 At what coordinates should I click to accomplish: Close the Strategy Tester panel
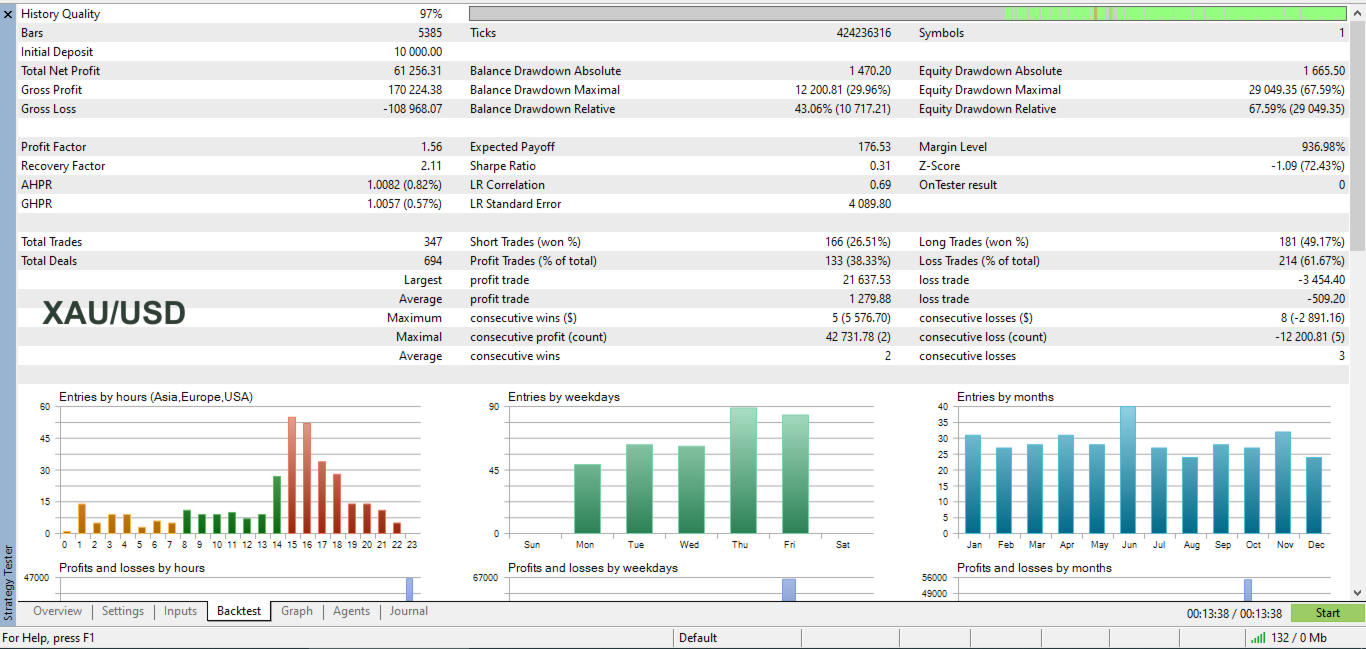click(8, 14)
